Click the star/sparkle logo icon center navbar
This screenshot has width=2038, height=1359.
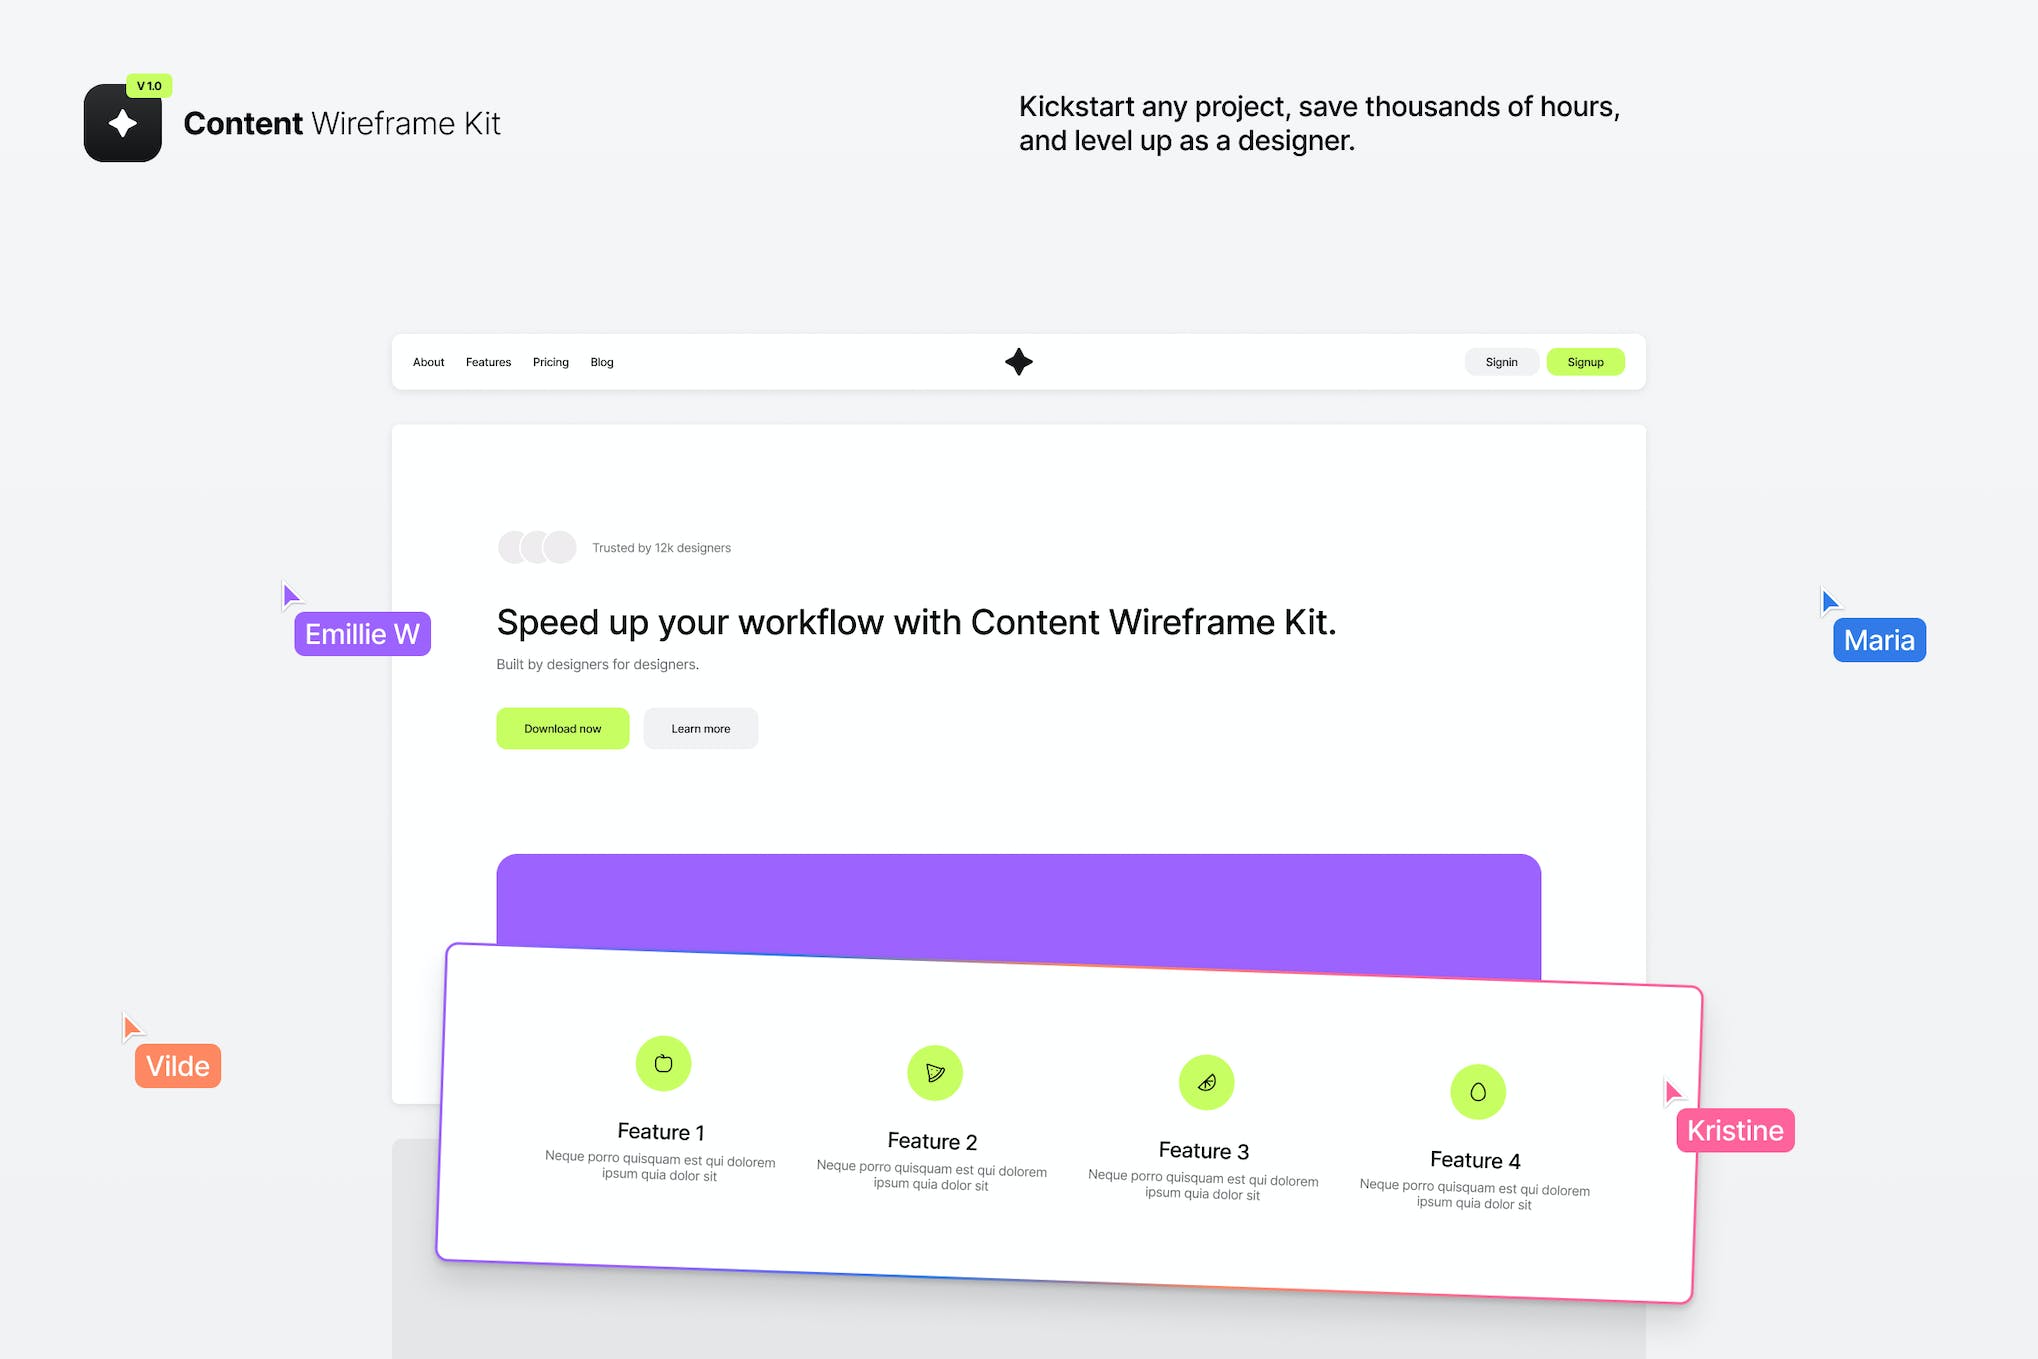1019,361
